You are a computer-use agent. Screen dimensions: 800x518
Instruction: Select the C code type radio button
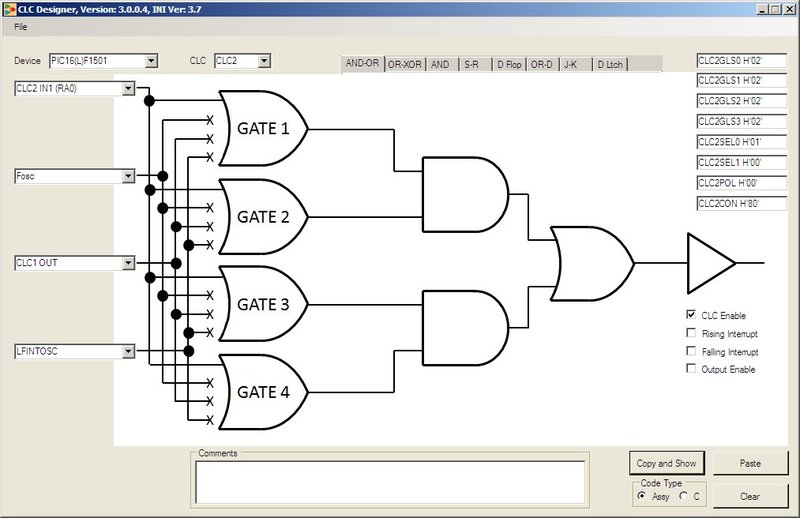[684, 496]
